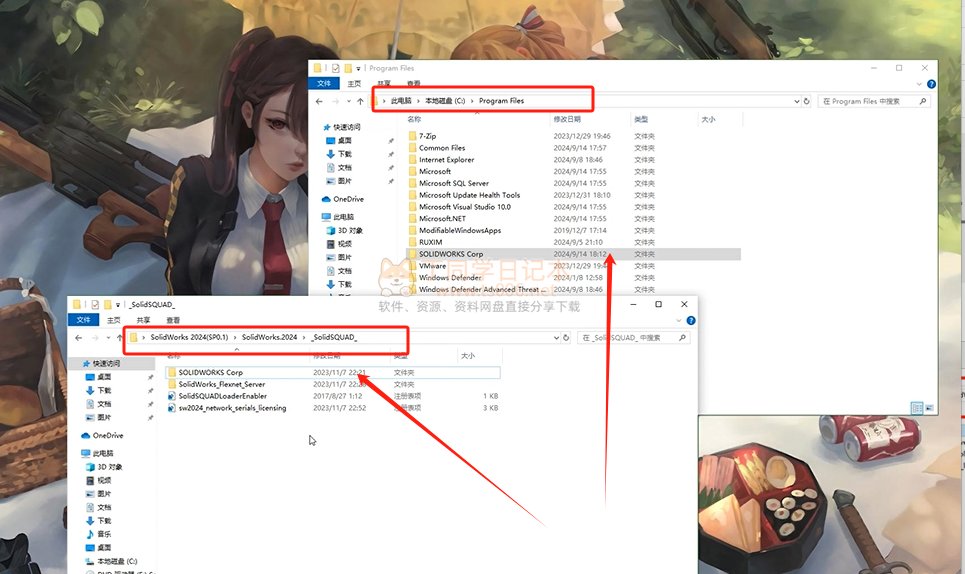Select the ModifiableWindowsApps folder
Screen dimensions: 965x574
(x=460, y=230)
